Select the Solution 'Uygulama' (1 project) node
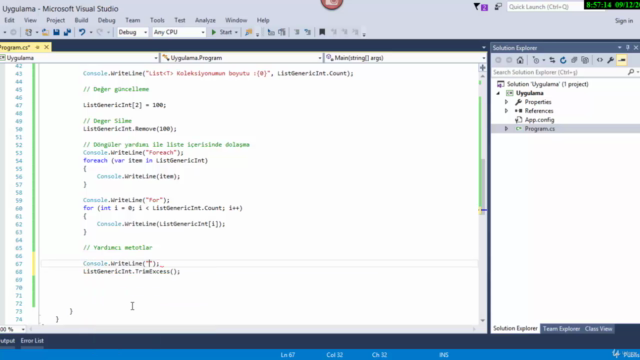640x360 pixels. pos(547,84)
